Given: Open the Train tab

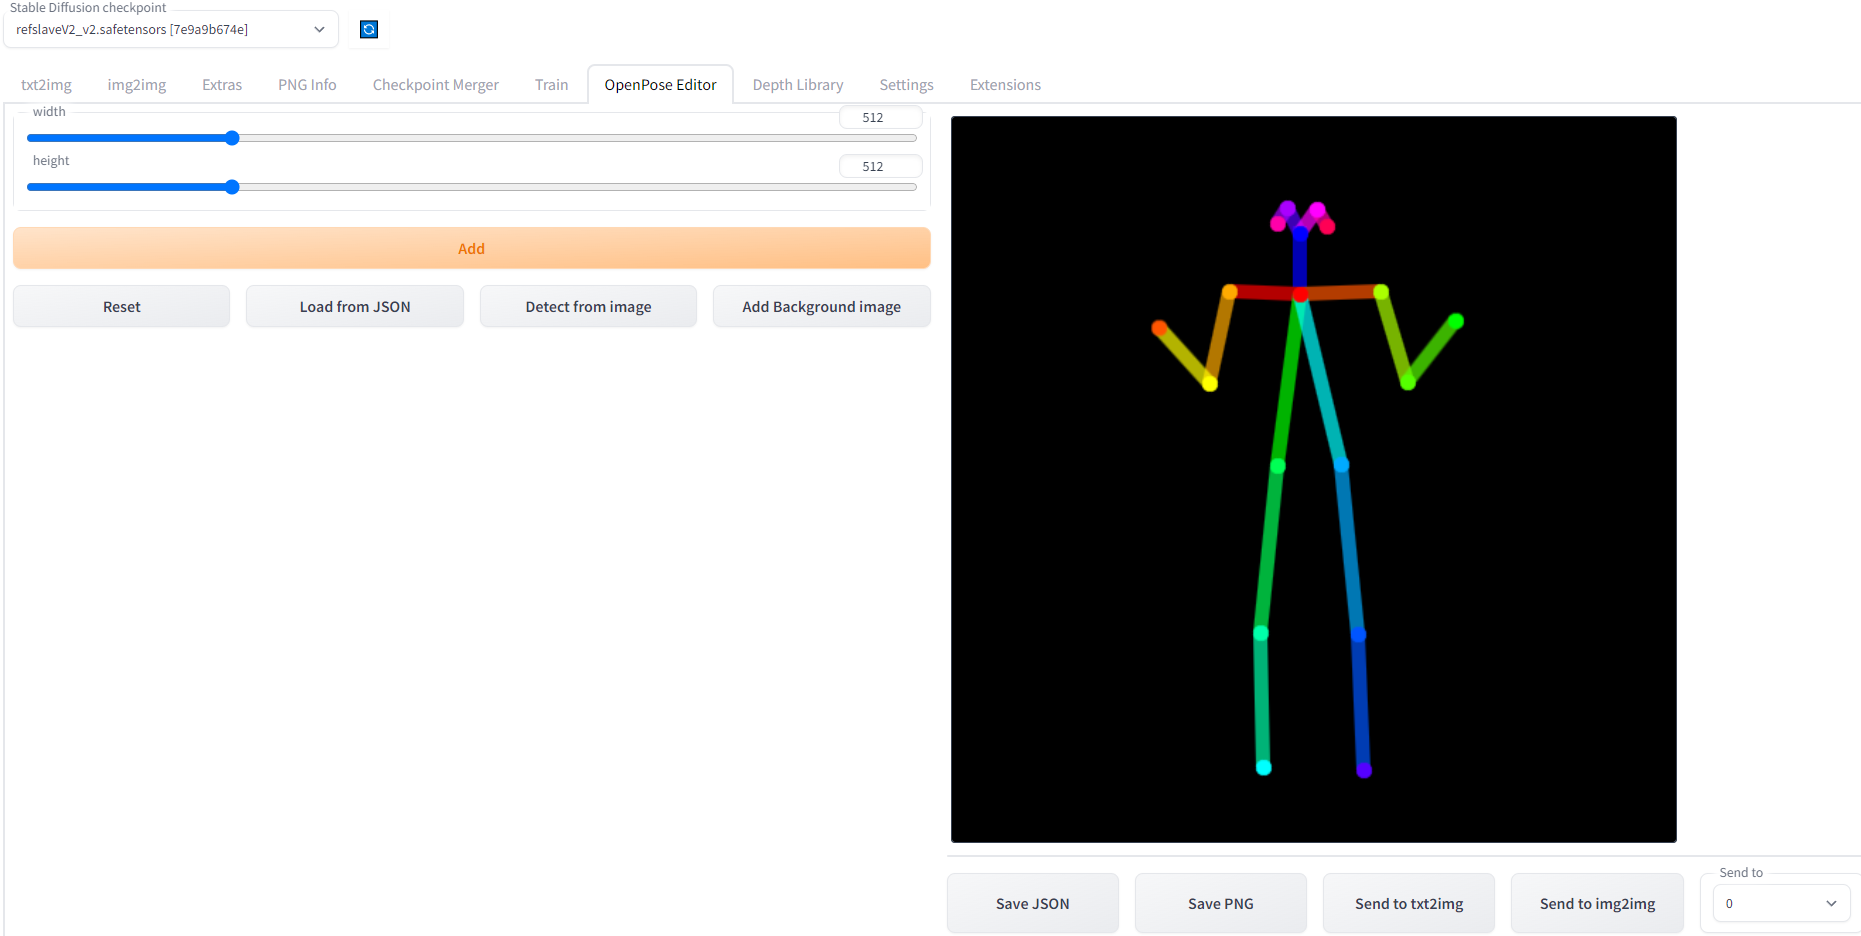Looking at the screenshot, I should click(x=551, y=85).
